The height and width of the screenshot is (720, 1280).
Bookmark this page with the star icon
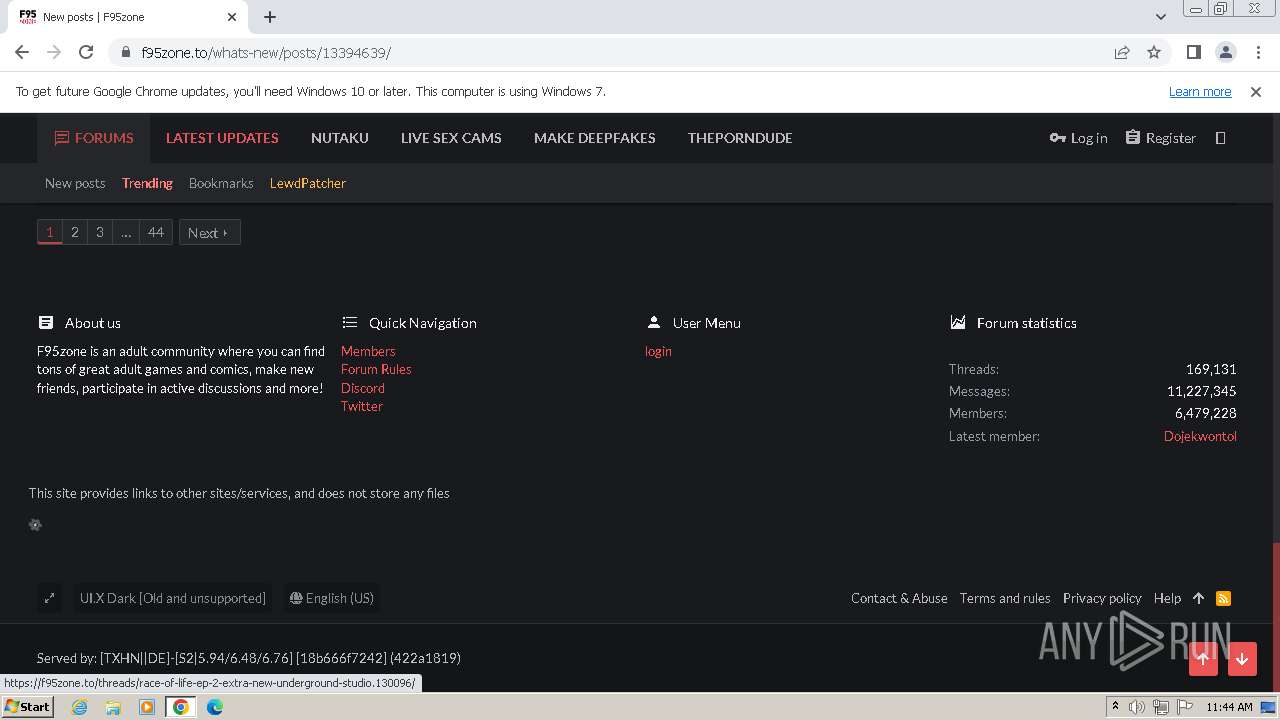pyautogui.click(x=1154, y=52)
